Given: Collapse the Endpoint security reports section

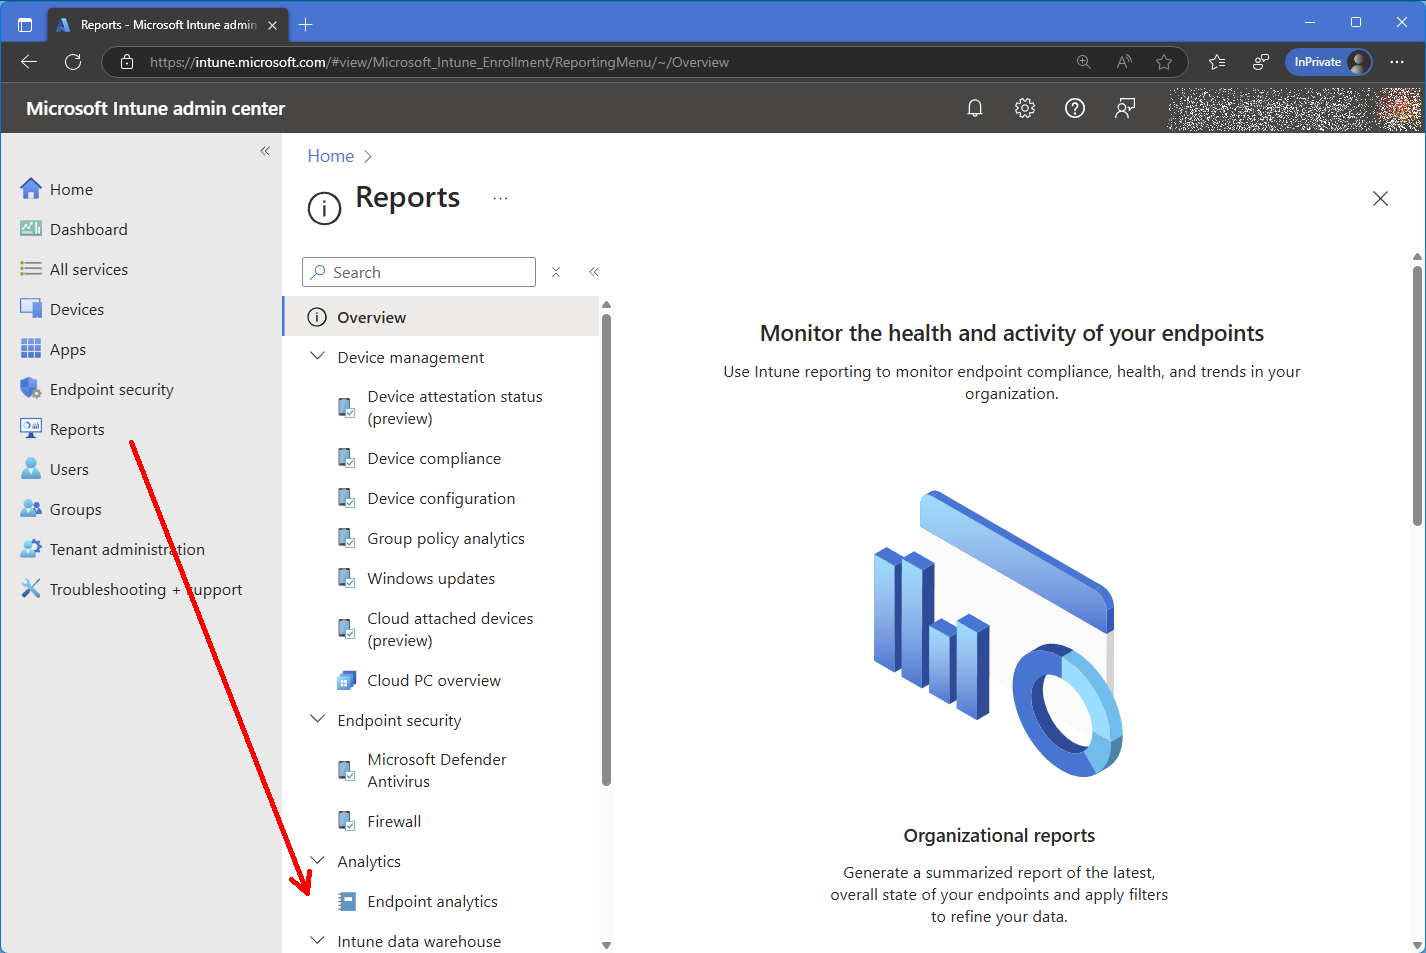Looking at the screenshot, I should coord(318,720).
